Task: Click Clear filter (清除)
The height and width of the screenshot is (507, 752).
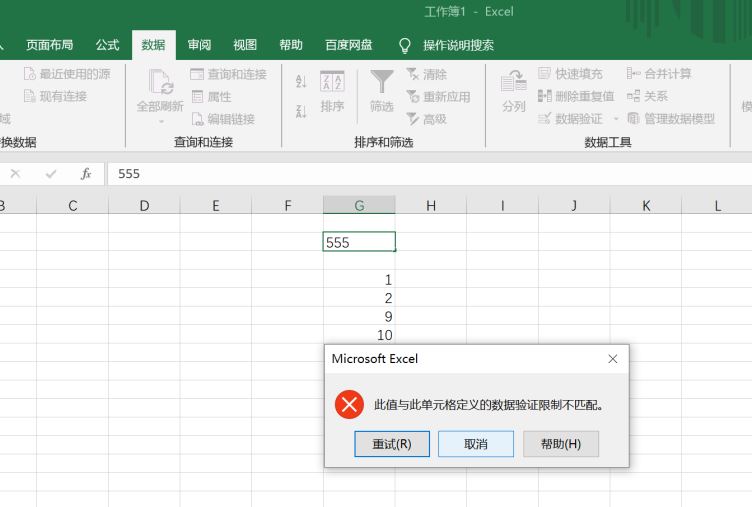Action: [x=426, y=74]
